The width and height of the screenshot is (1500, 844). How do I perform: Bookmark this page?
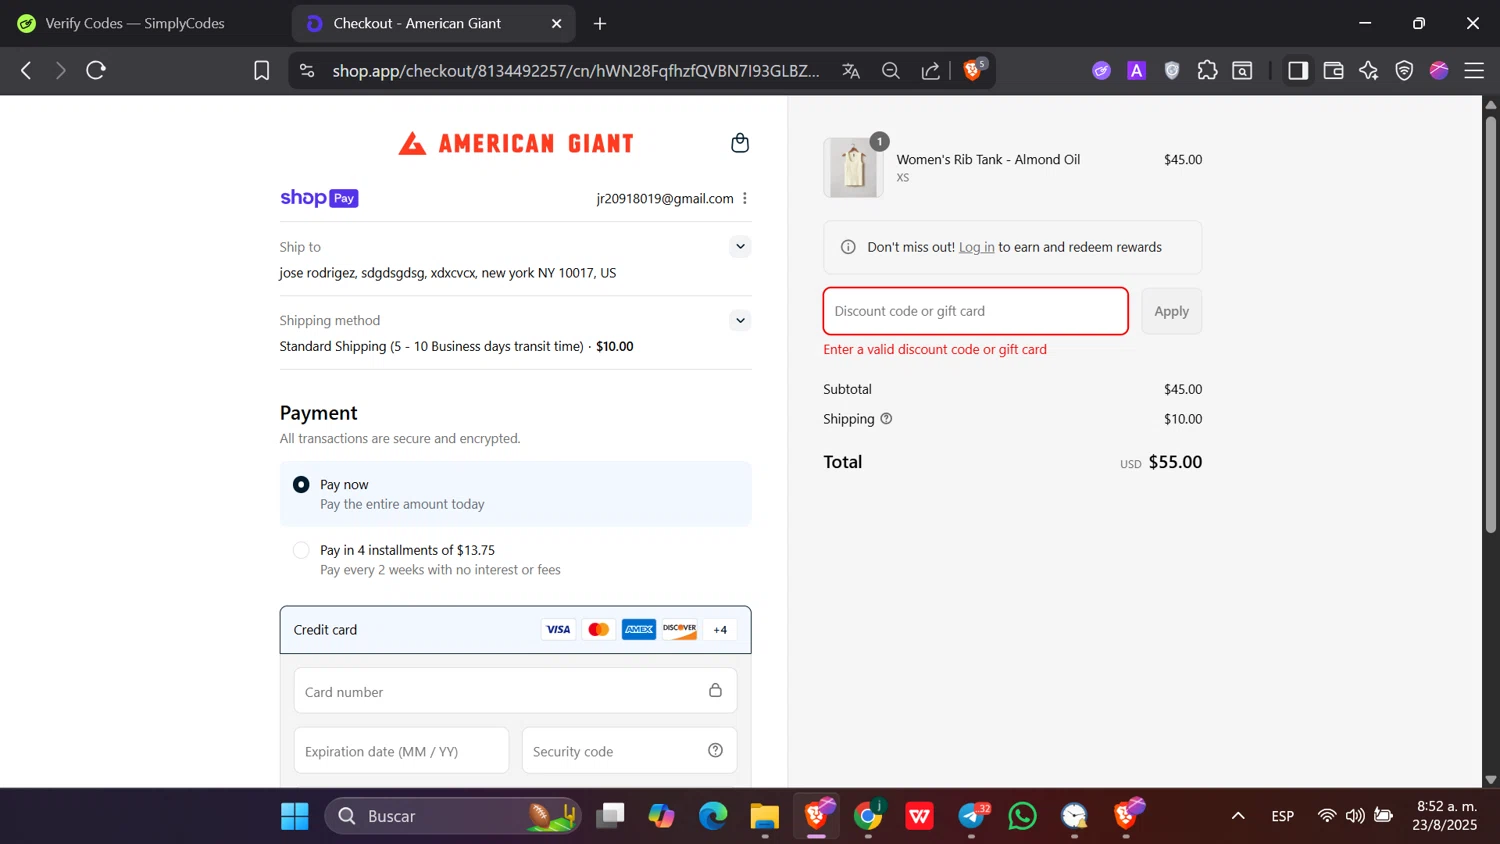click(x=262, y=70)
